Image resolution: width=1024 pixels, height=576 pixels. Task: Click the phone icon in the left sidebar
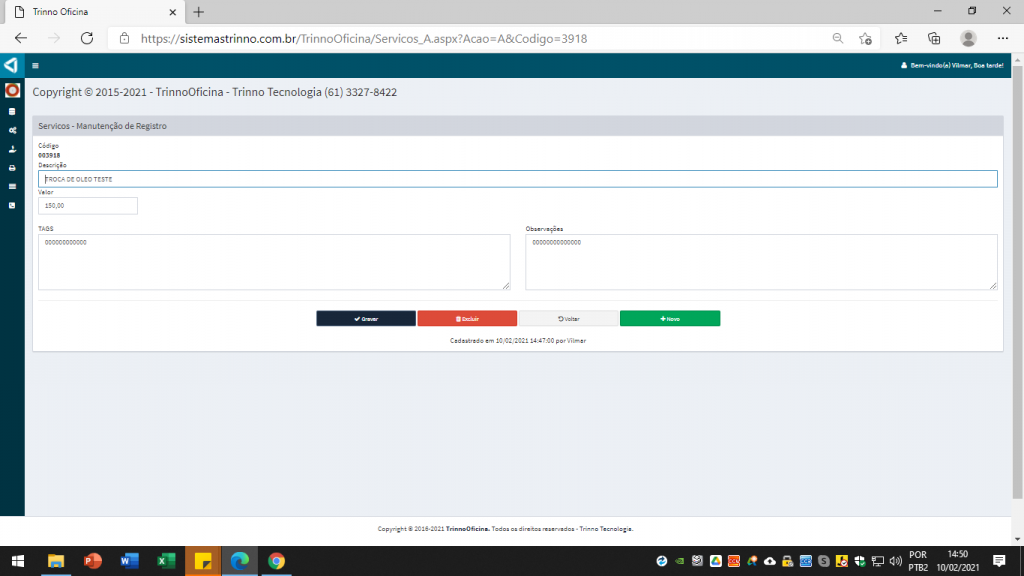(x=12, y=205)
